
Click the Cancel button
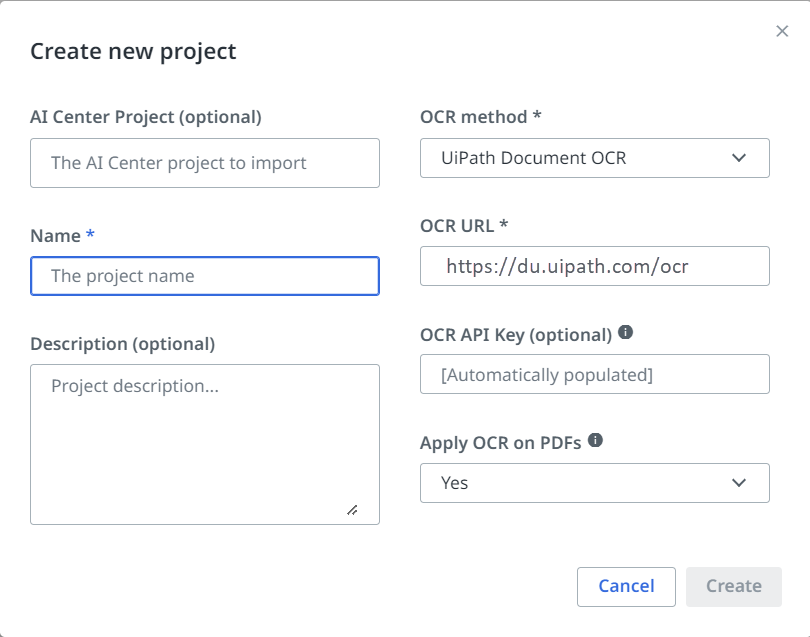pos(626,587)
